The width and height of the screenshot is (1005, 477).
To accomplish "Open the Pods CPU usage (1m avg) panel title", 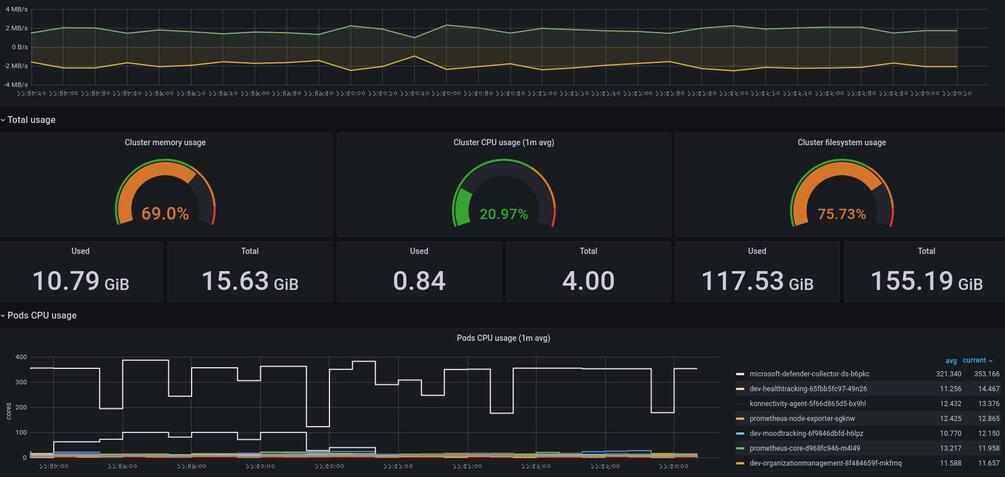I will tap(503, 338).
